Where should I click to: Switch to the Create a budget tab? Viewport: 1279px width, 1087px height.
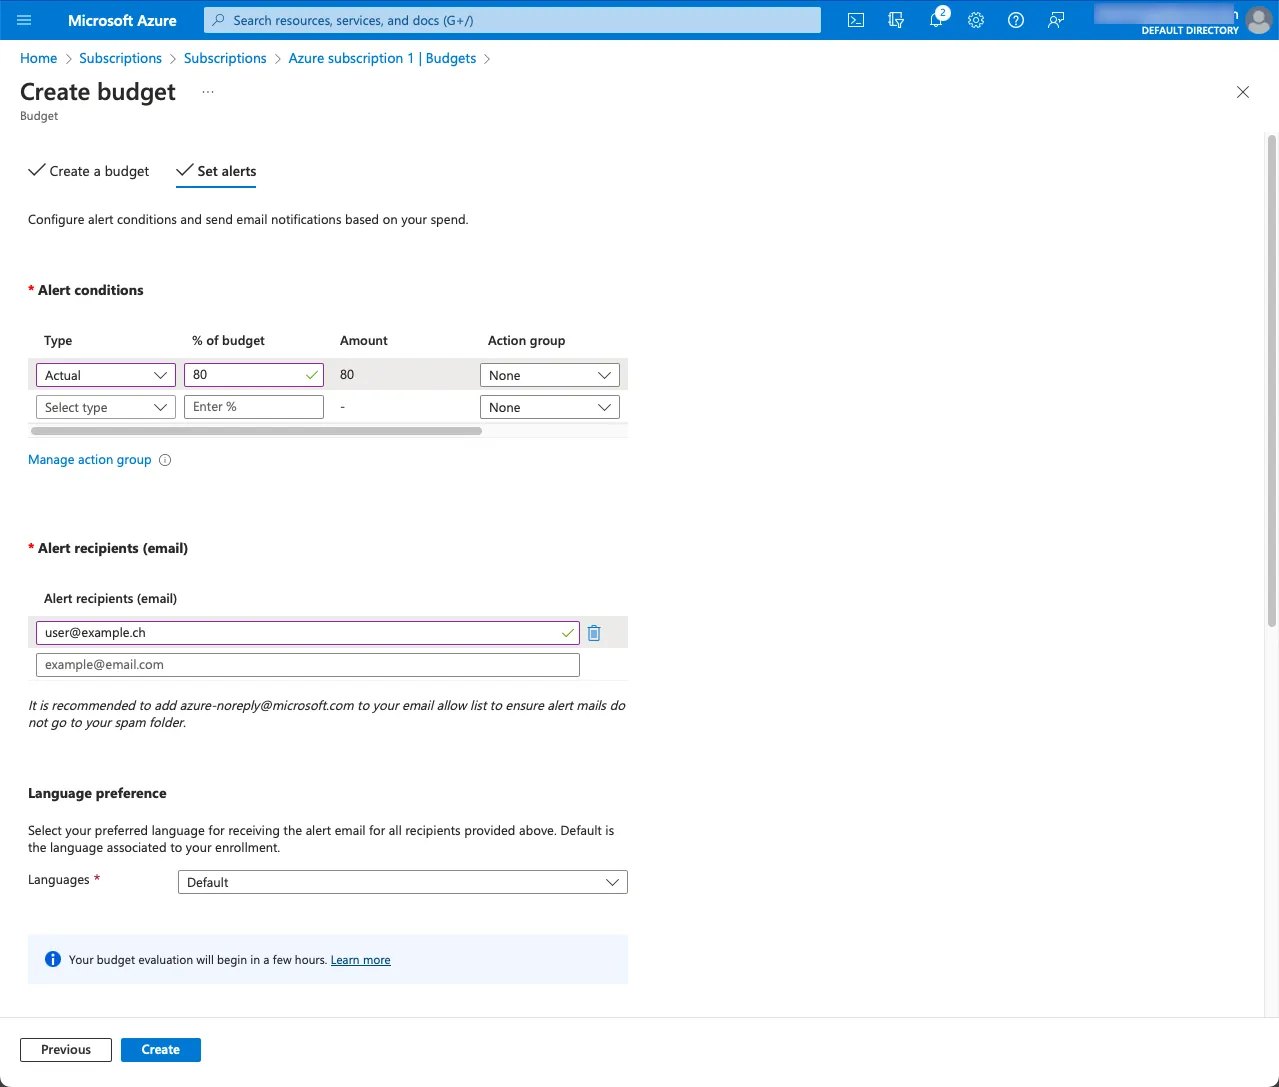pos(89,171)
